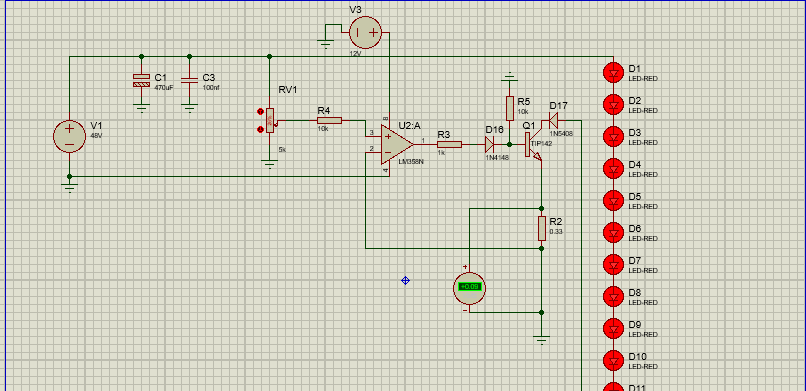This screenshot has width=806, height=391.
Task: Click the D16 1N4148 diode
Action: 489,144
